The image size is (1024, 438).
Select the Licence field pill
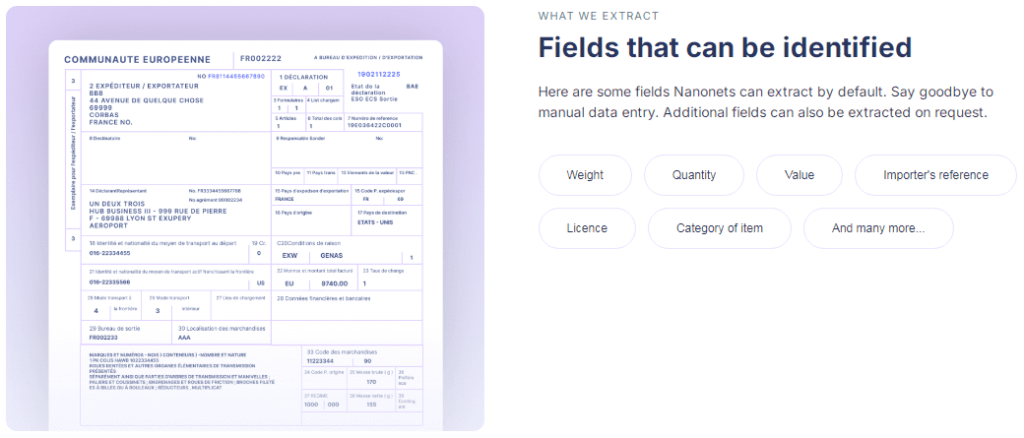tap(587, 228)
